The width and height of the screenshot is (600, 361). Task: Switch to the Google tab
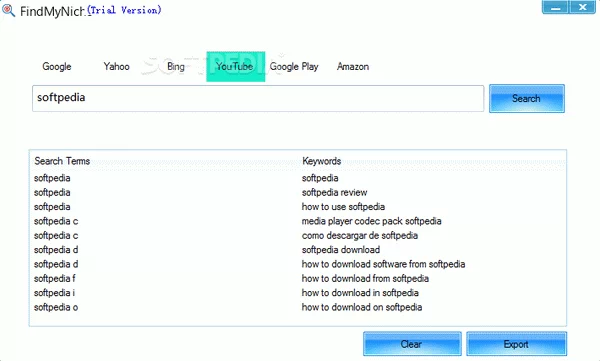click(x=57, y=67)
